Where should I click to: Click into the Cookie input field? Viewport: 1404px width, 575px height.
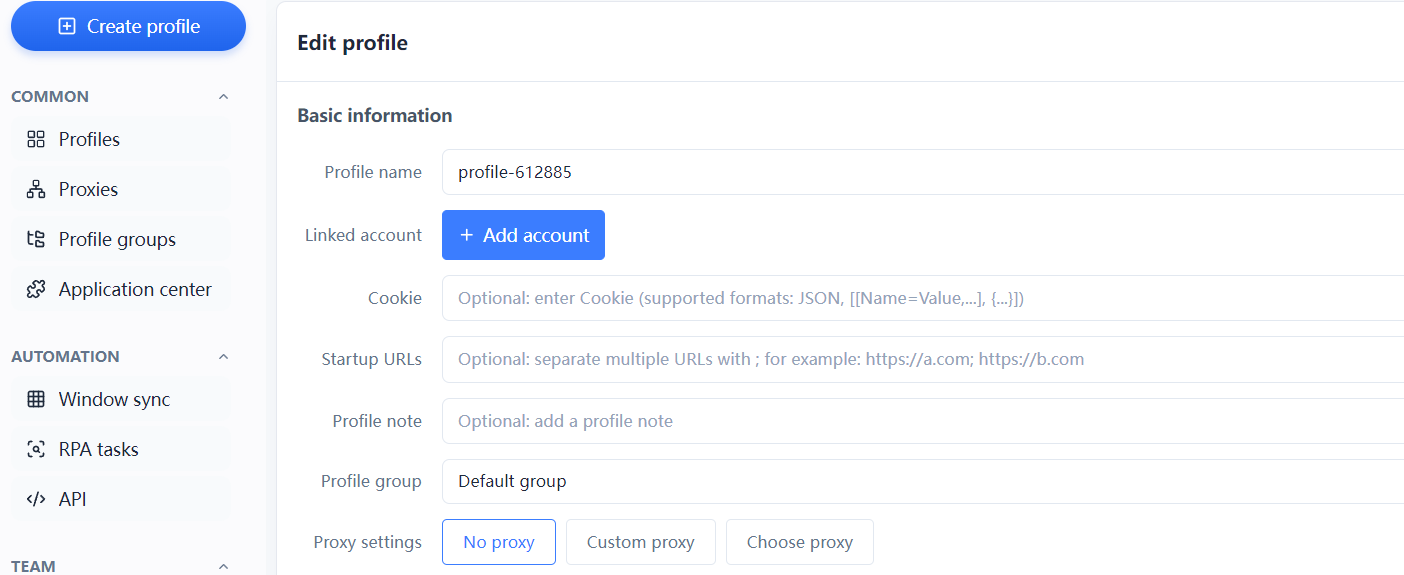click(923, 298)
